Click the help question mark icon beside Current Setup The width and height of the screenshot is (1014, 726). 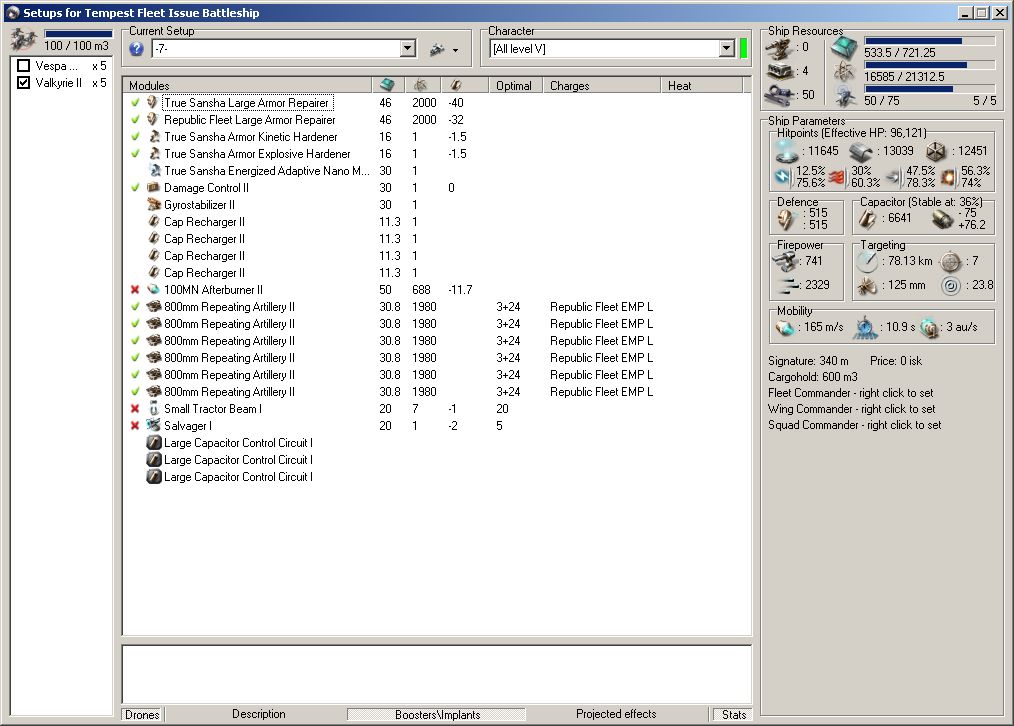tap(136, 48)
